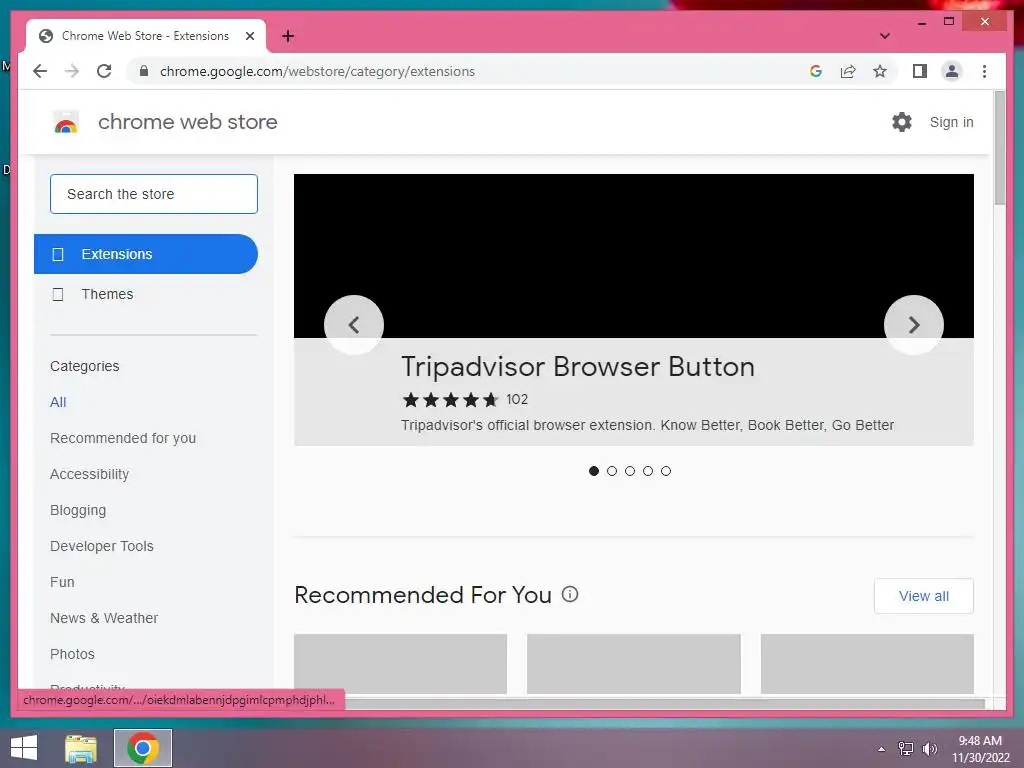Close the Chrome Web Store tab

249,36
